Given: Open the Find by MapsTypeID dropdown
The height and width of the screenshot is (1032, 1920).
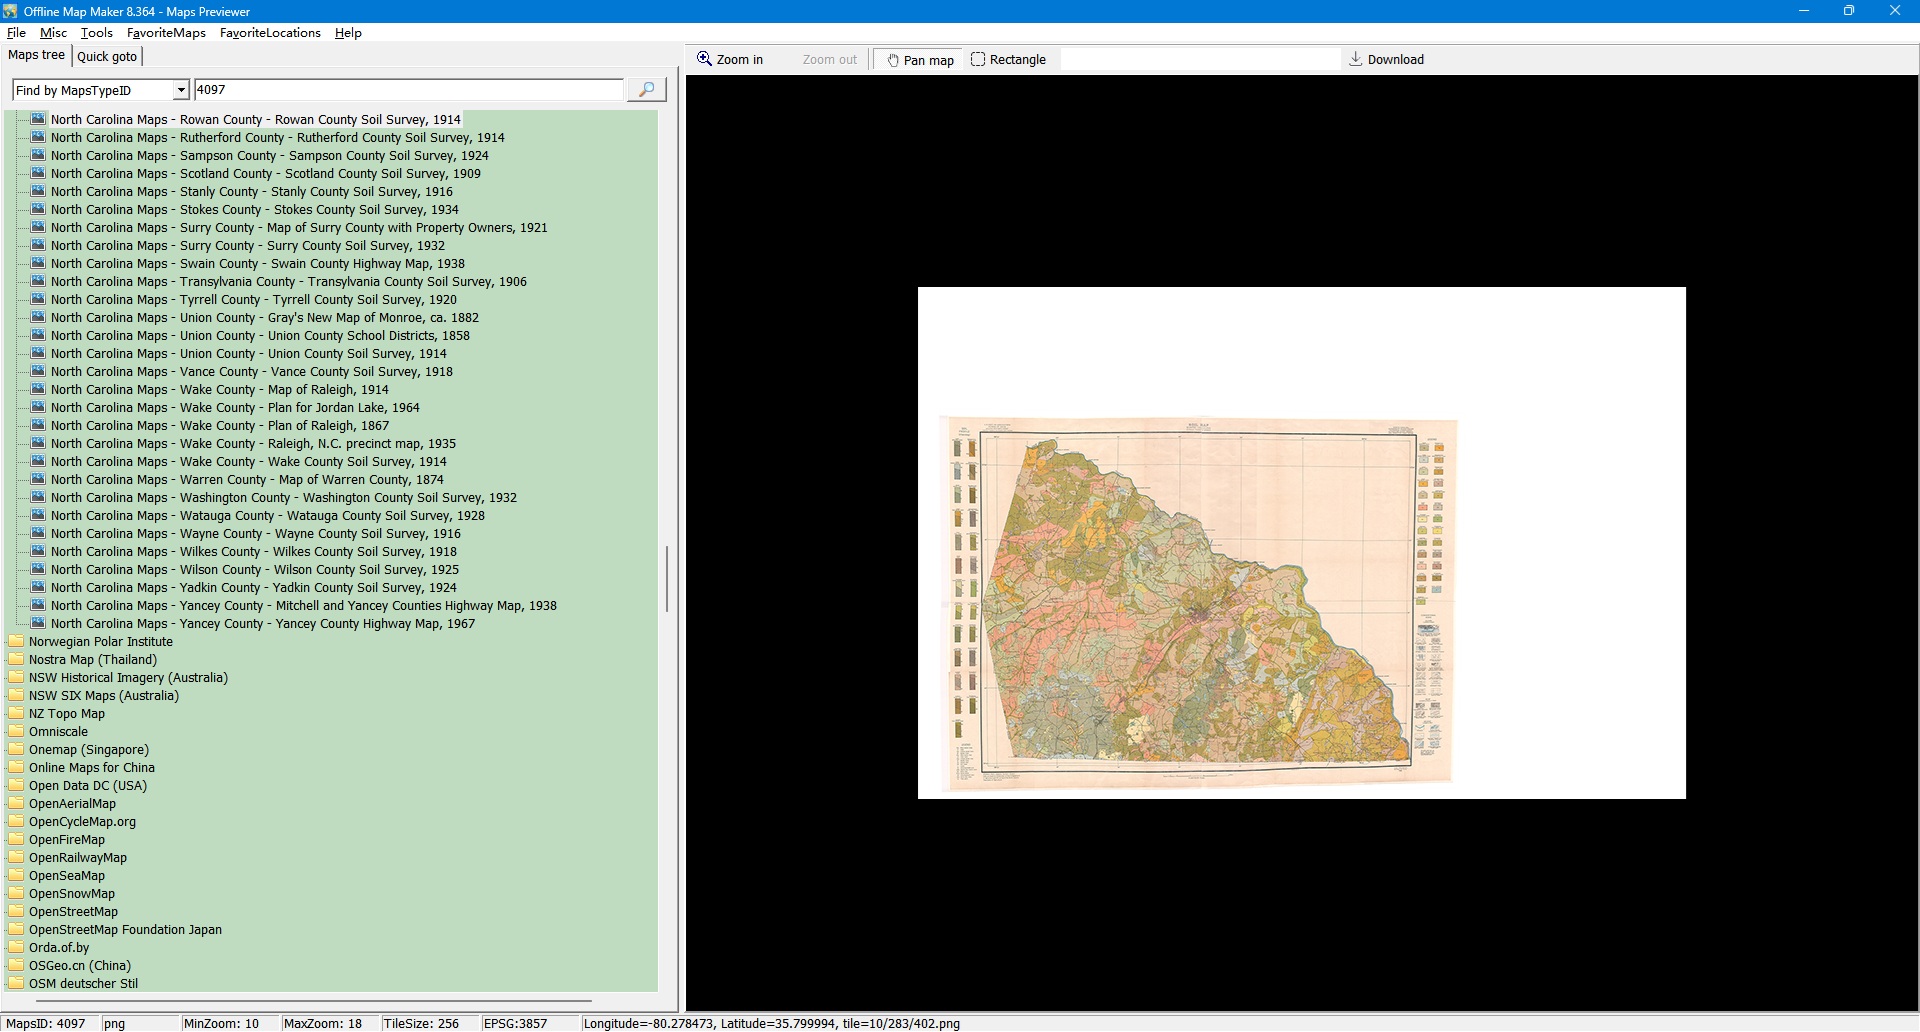Looking at the screenshot, I should (181, 90).
